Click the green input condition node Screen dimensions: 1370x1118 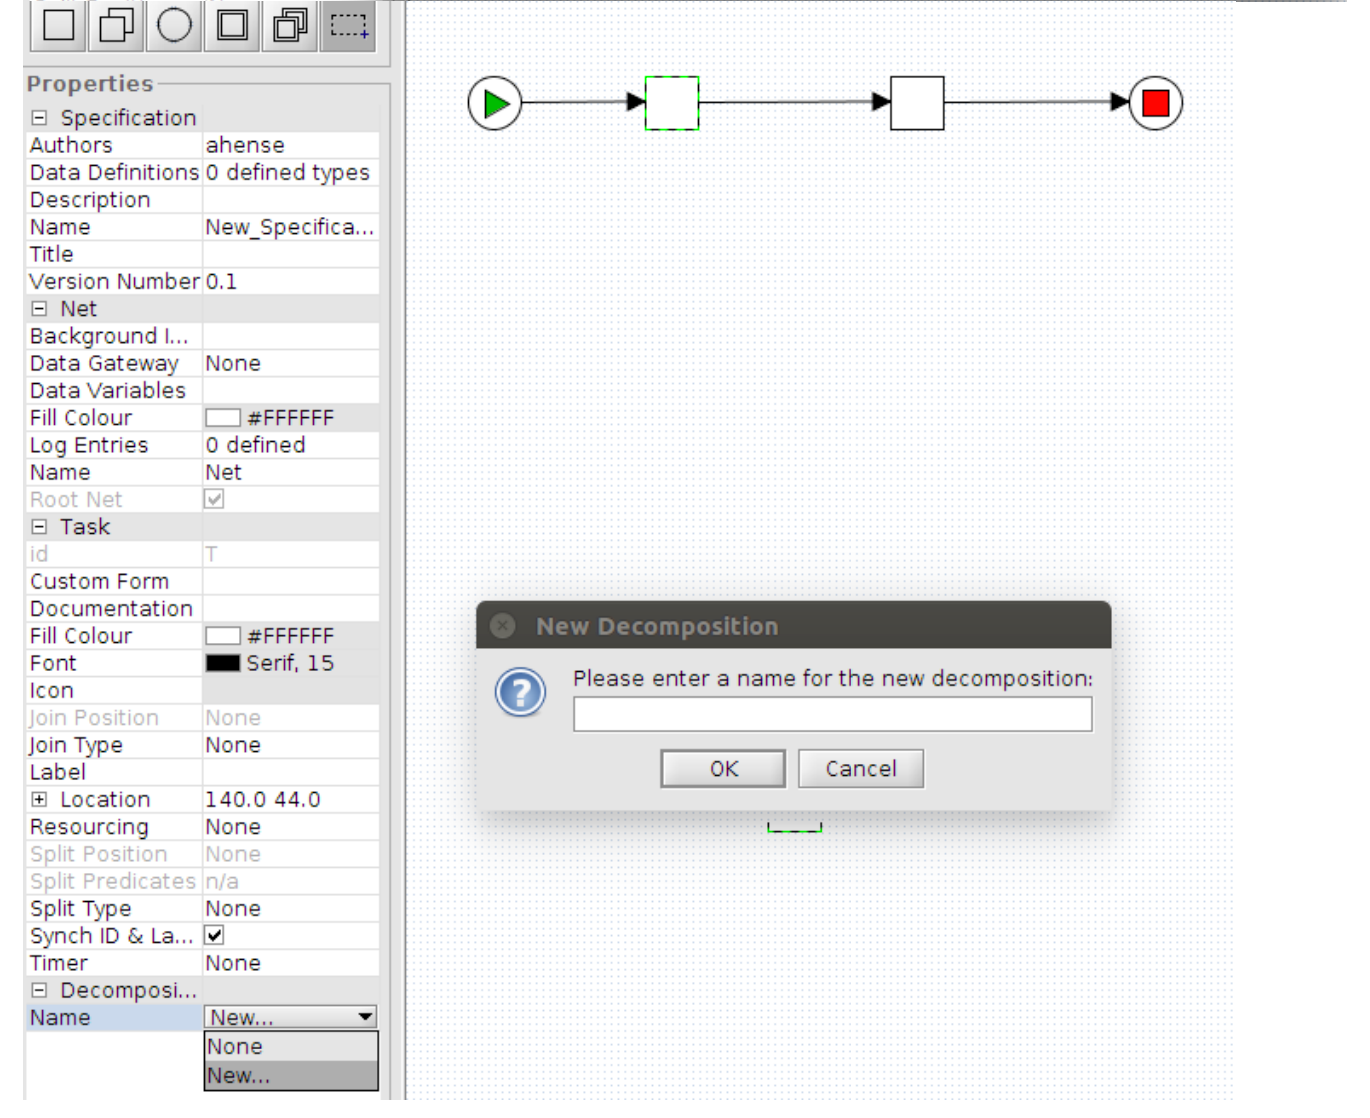click(x=495, y=103)
